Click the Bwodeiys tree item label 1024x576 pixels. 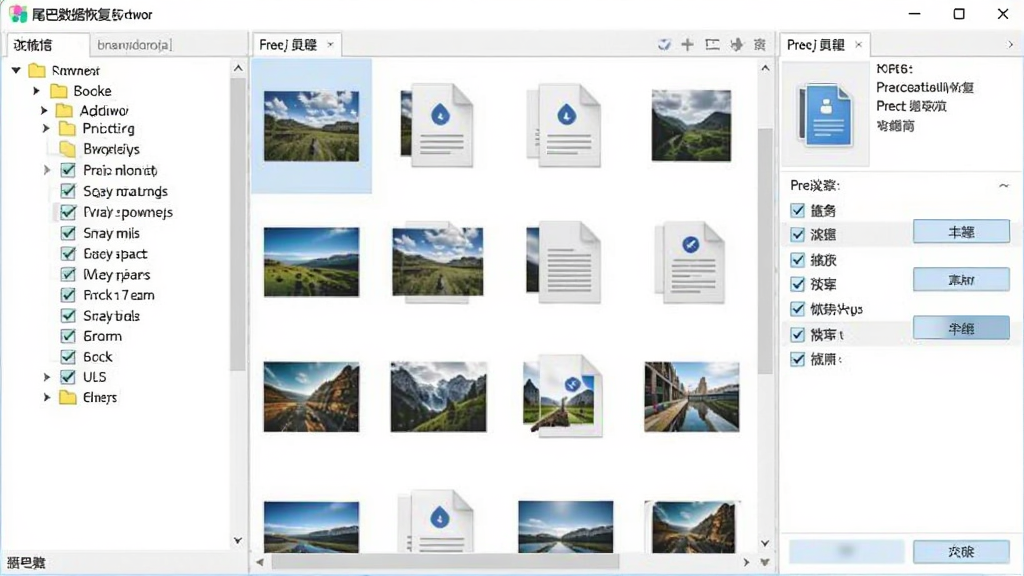click(111, 150)
